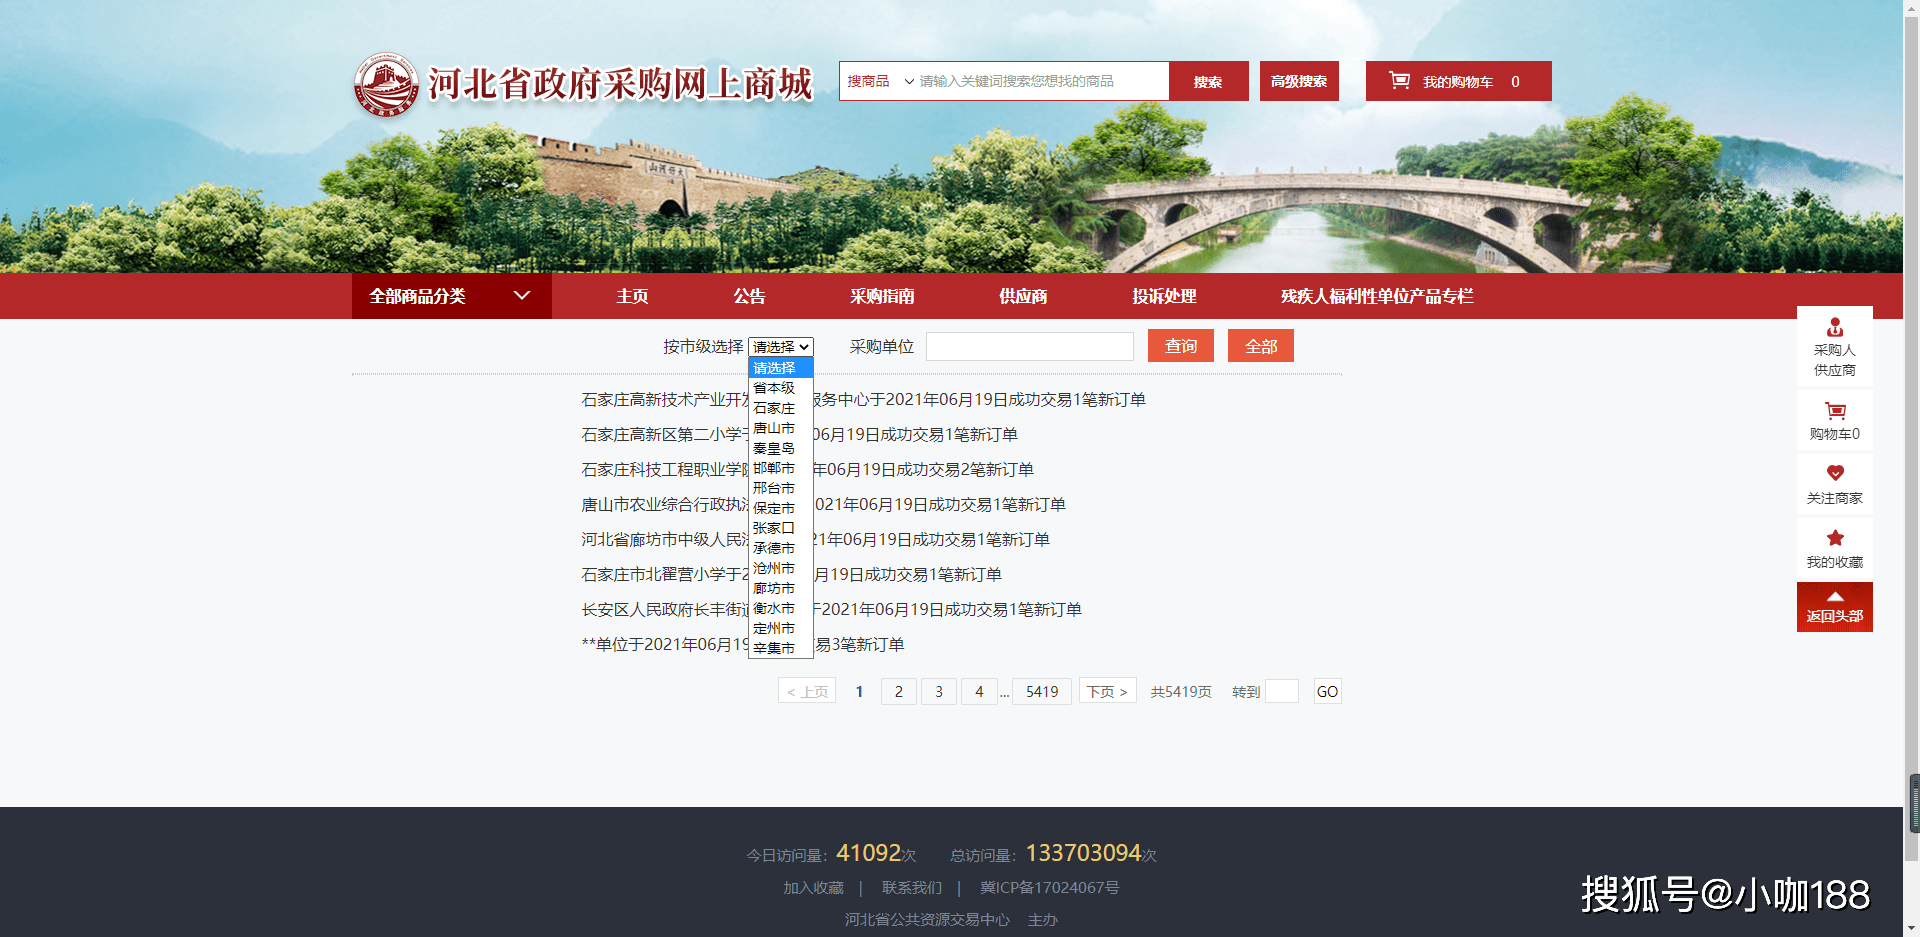Open the 公告 navigation menu item
The image size is (1920, 937).
(x=749, y=296)
